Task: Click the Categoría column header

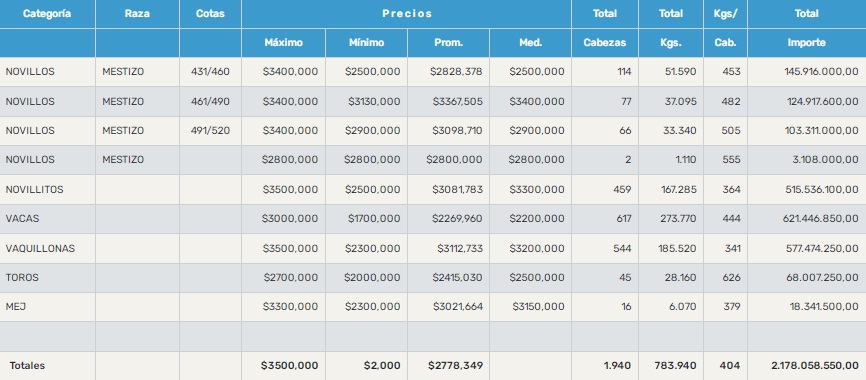Action: pyautogui.click(x=47, y=14)
